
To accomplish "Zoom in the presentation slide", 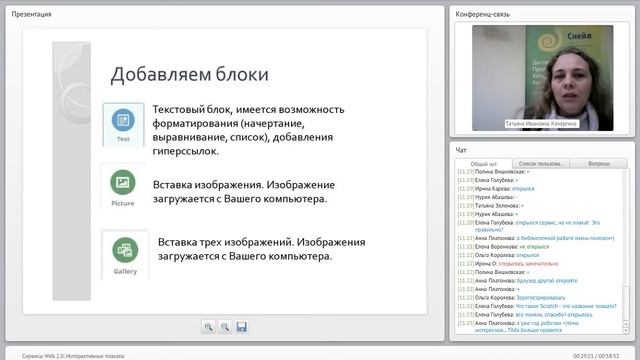I will (208, 327).
